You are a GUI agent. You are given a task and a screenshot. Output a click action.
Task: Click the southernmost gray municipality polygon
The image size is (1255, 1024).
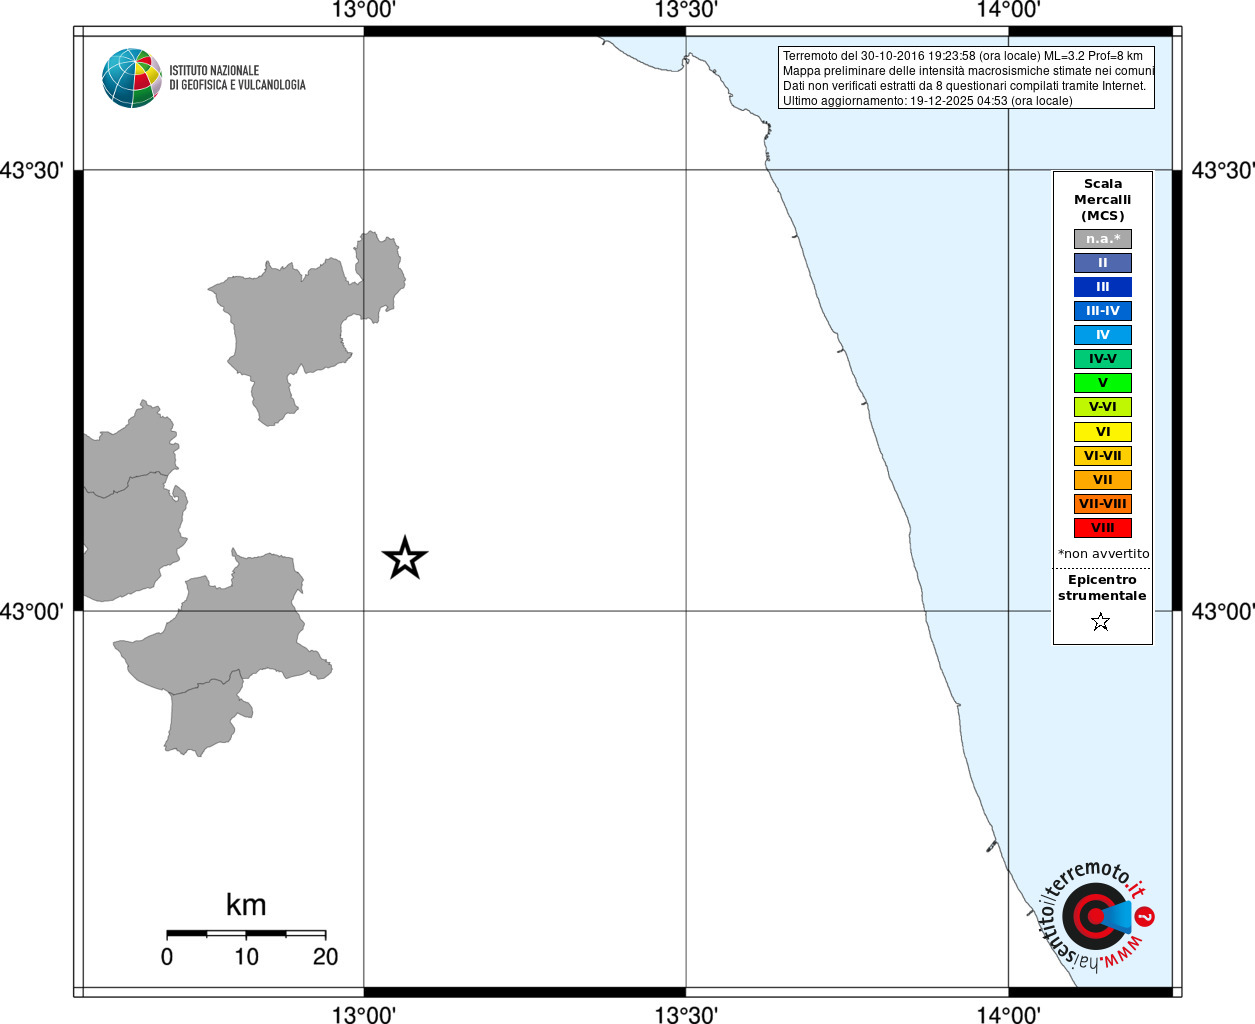pos(208,713)
